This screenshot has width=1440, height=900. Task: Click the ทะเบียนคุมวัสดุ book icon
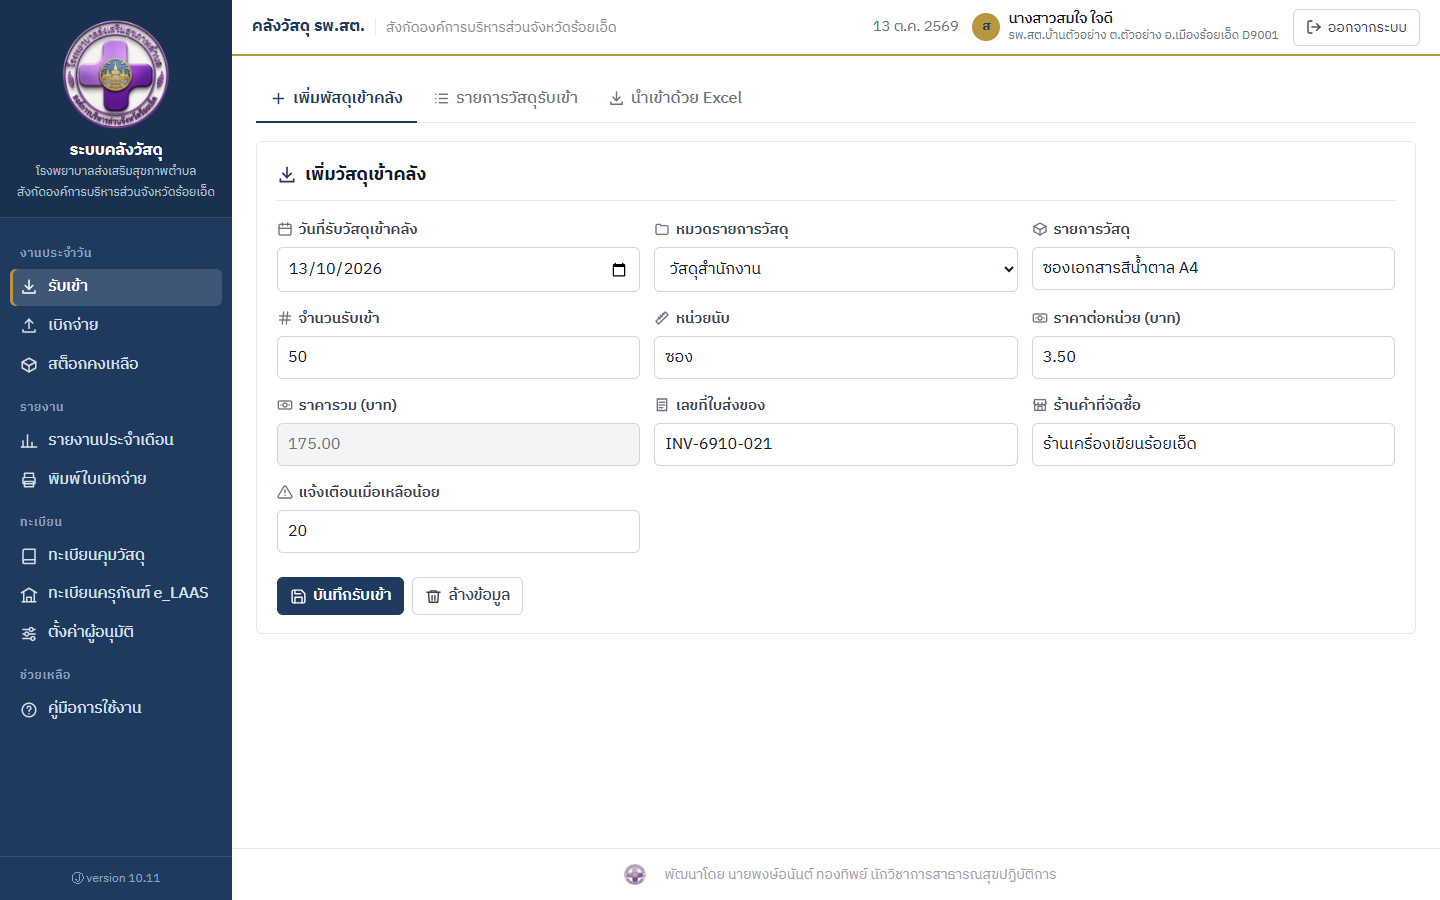coord(29,556)
